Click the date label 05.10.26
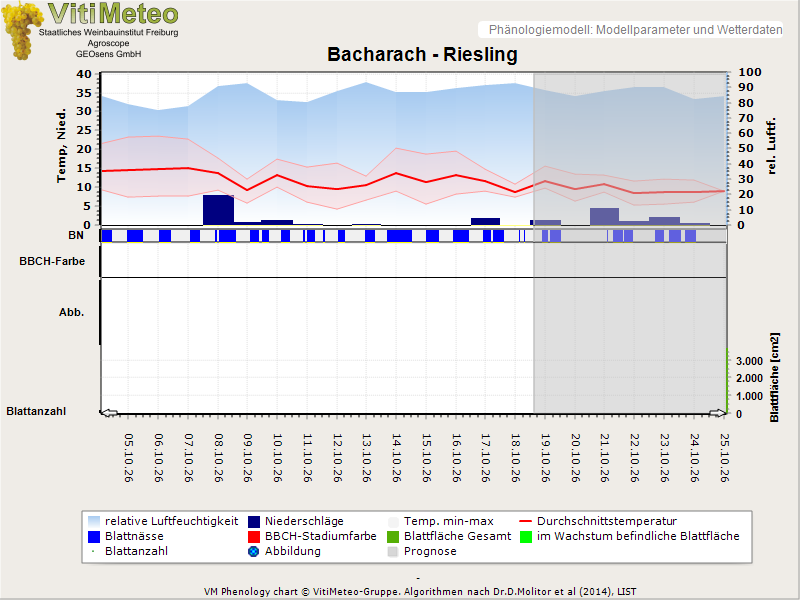The image size is (800, 600). [129, 458]
